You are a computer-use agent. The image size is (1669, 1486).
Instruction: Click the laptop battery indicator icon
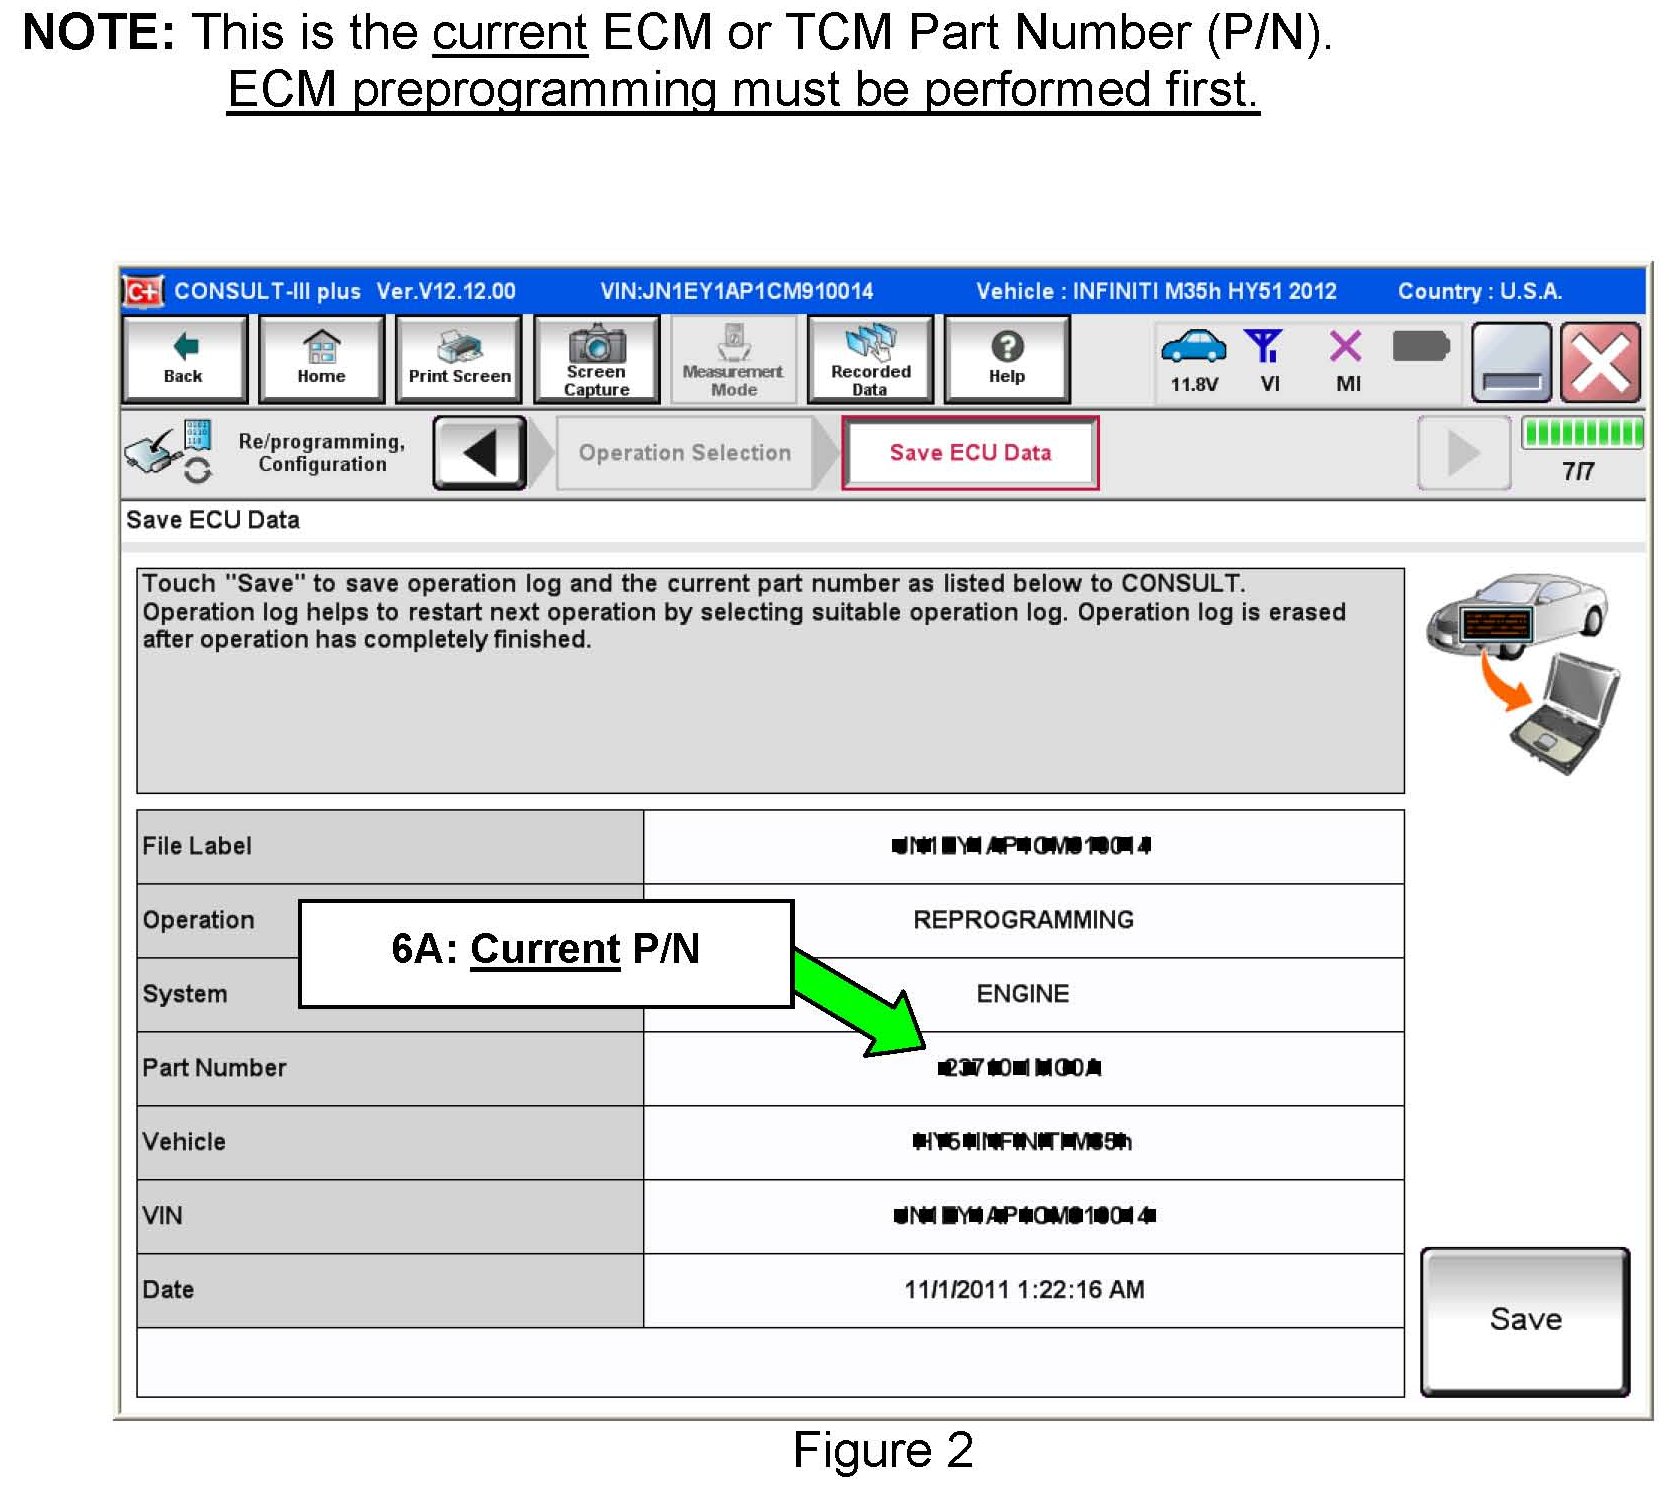click(1420, 348)
